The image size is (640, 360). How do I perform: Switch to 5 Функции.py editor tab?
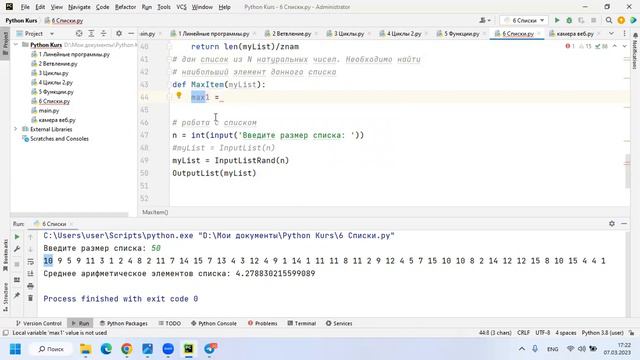[462, 33]
